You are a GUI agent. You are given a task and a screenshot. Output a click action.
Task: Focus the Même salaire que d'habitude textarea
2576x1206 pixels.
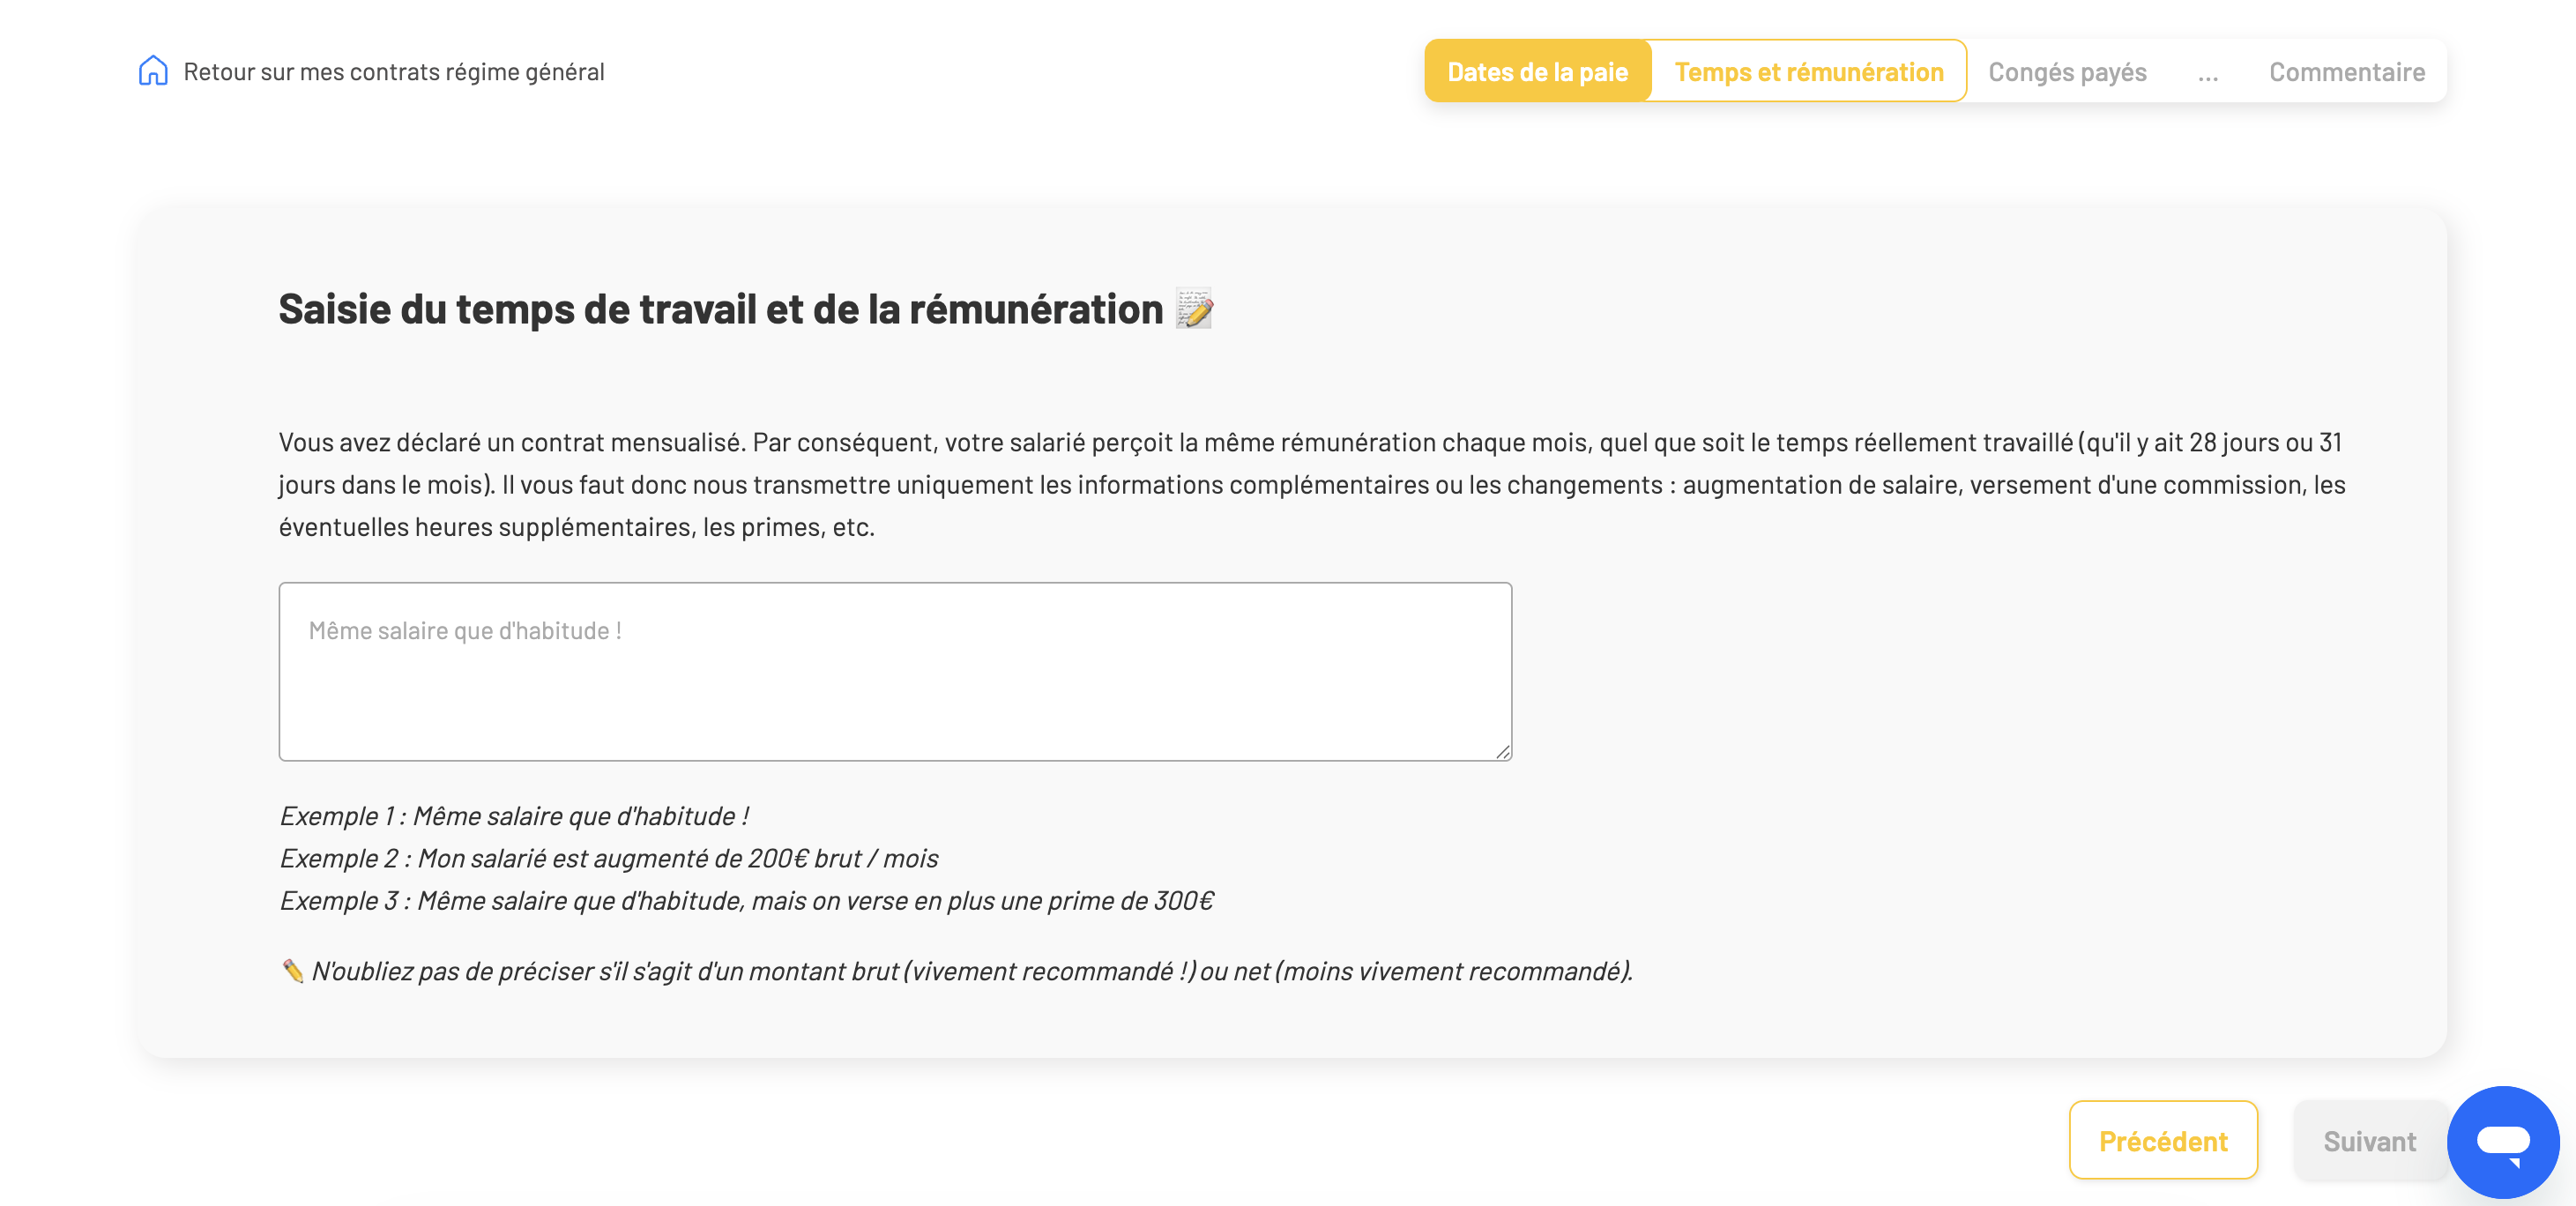(x=895, y=671)
